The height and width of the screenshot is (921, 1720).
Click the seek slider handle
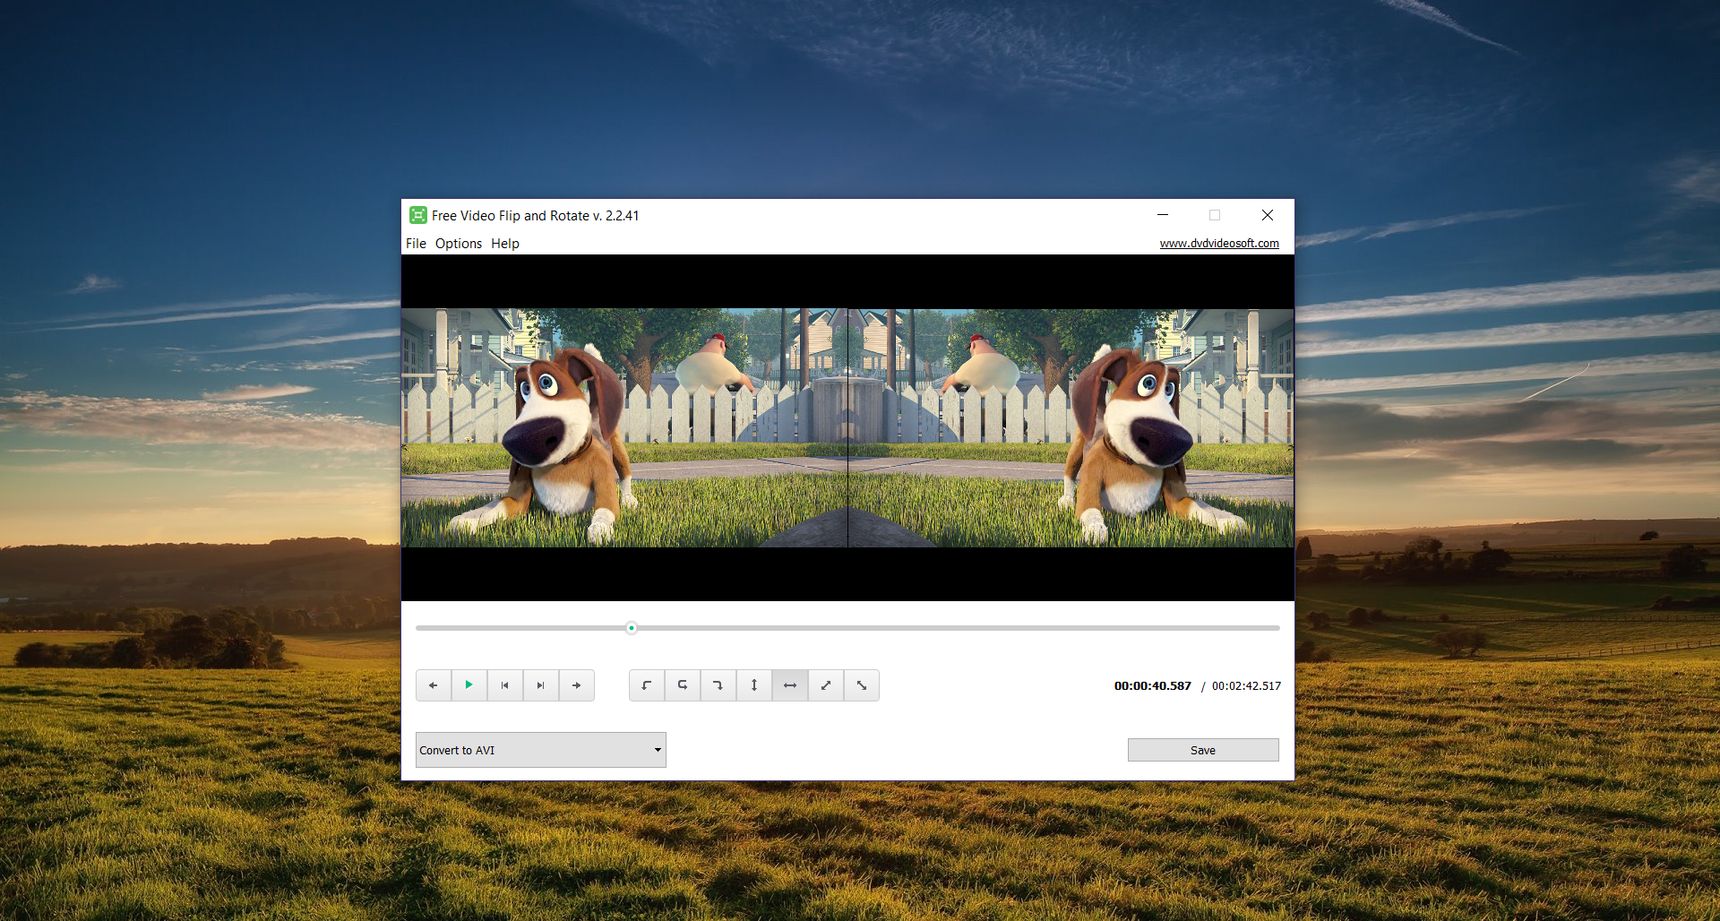coord(631,628)
